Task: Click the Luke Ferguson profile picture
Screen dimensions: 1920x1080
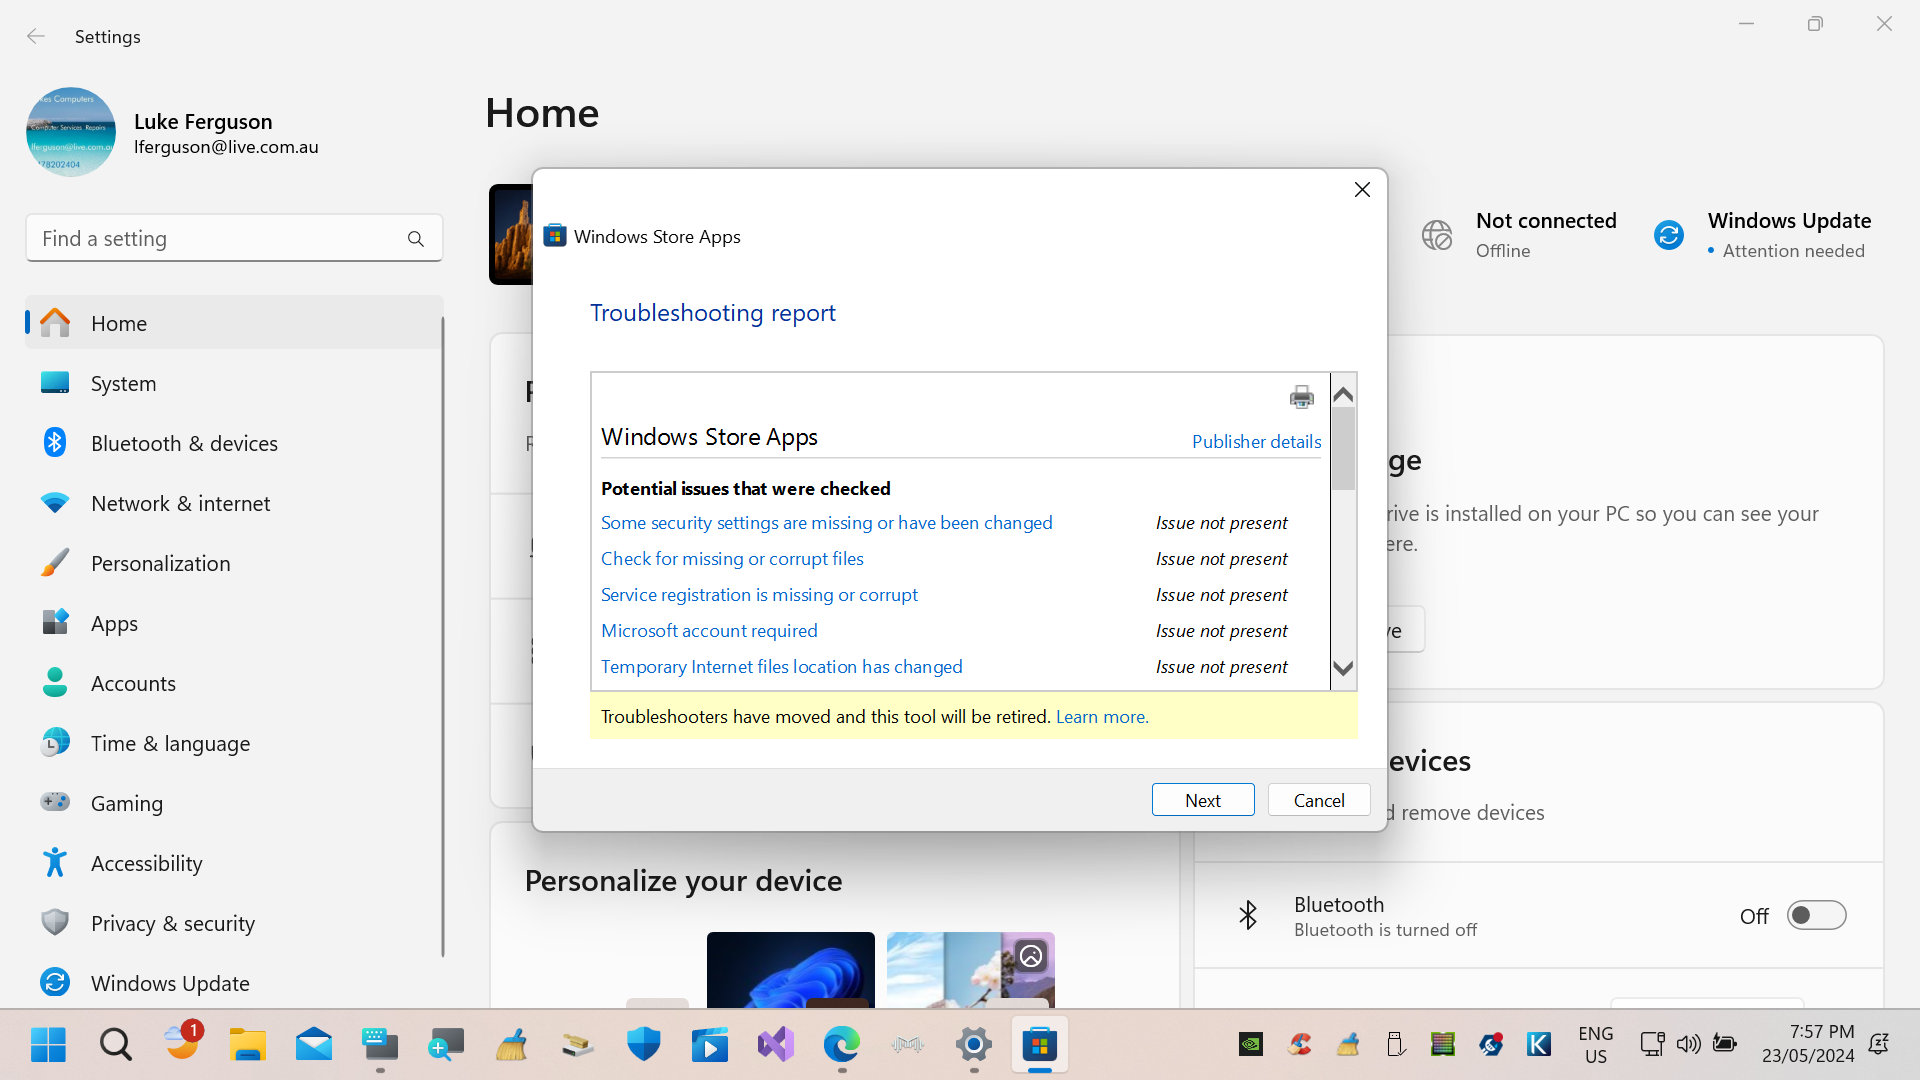Action: pos(71,132)
